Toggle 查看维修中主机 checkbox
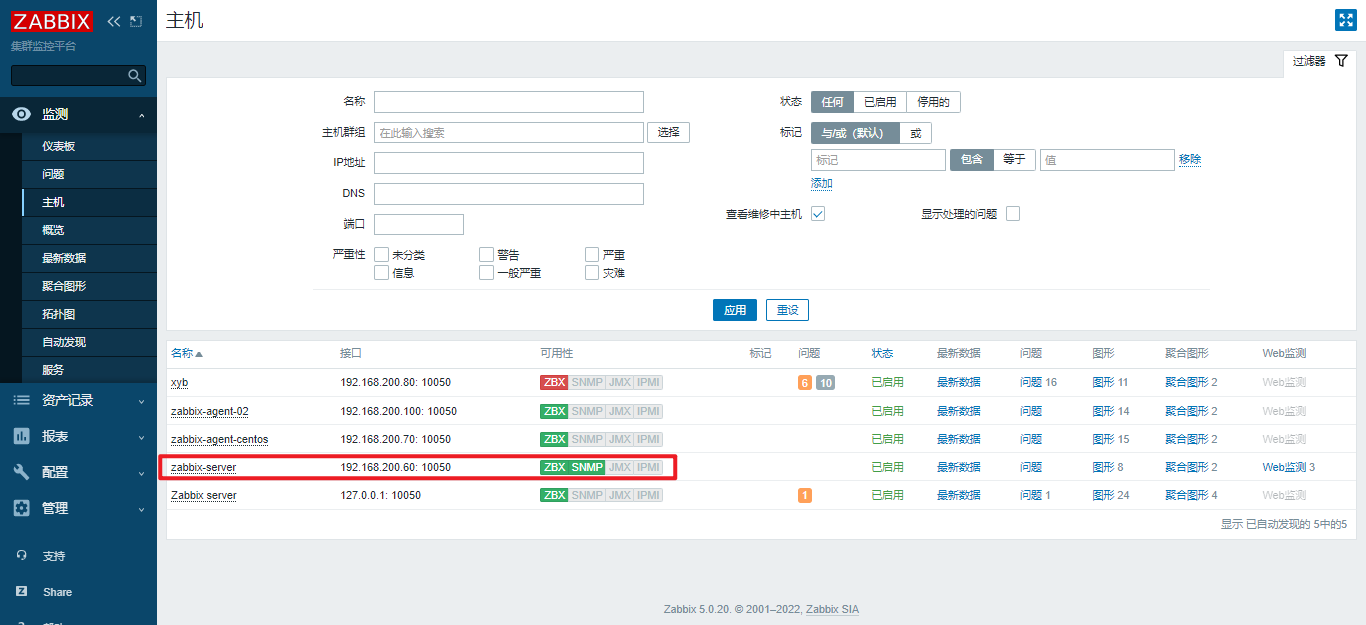This screenshot has height=625, width=1366. tap(818, 214)
